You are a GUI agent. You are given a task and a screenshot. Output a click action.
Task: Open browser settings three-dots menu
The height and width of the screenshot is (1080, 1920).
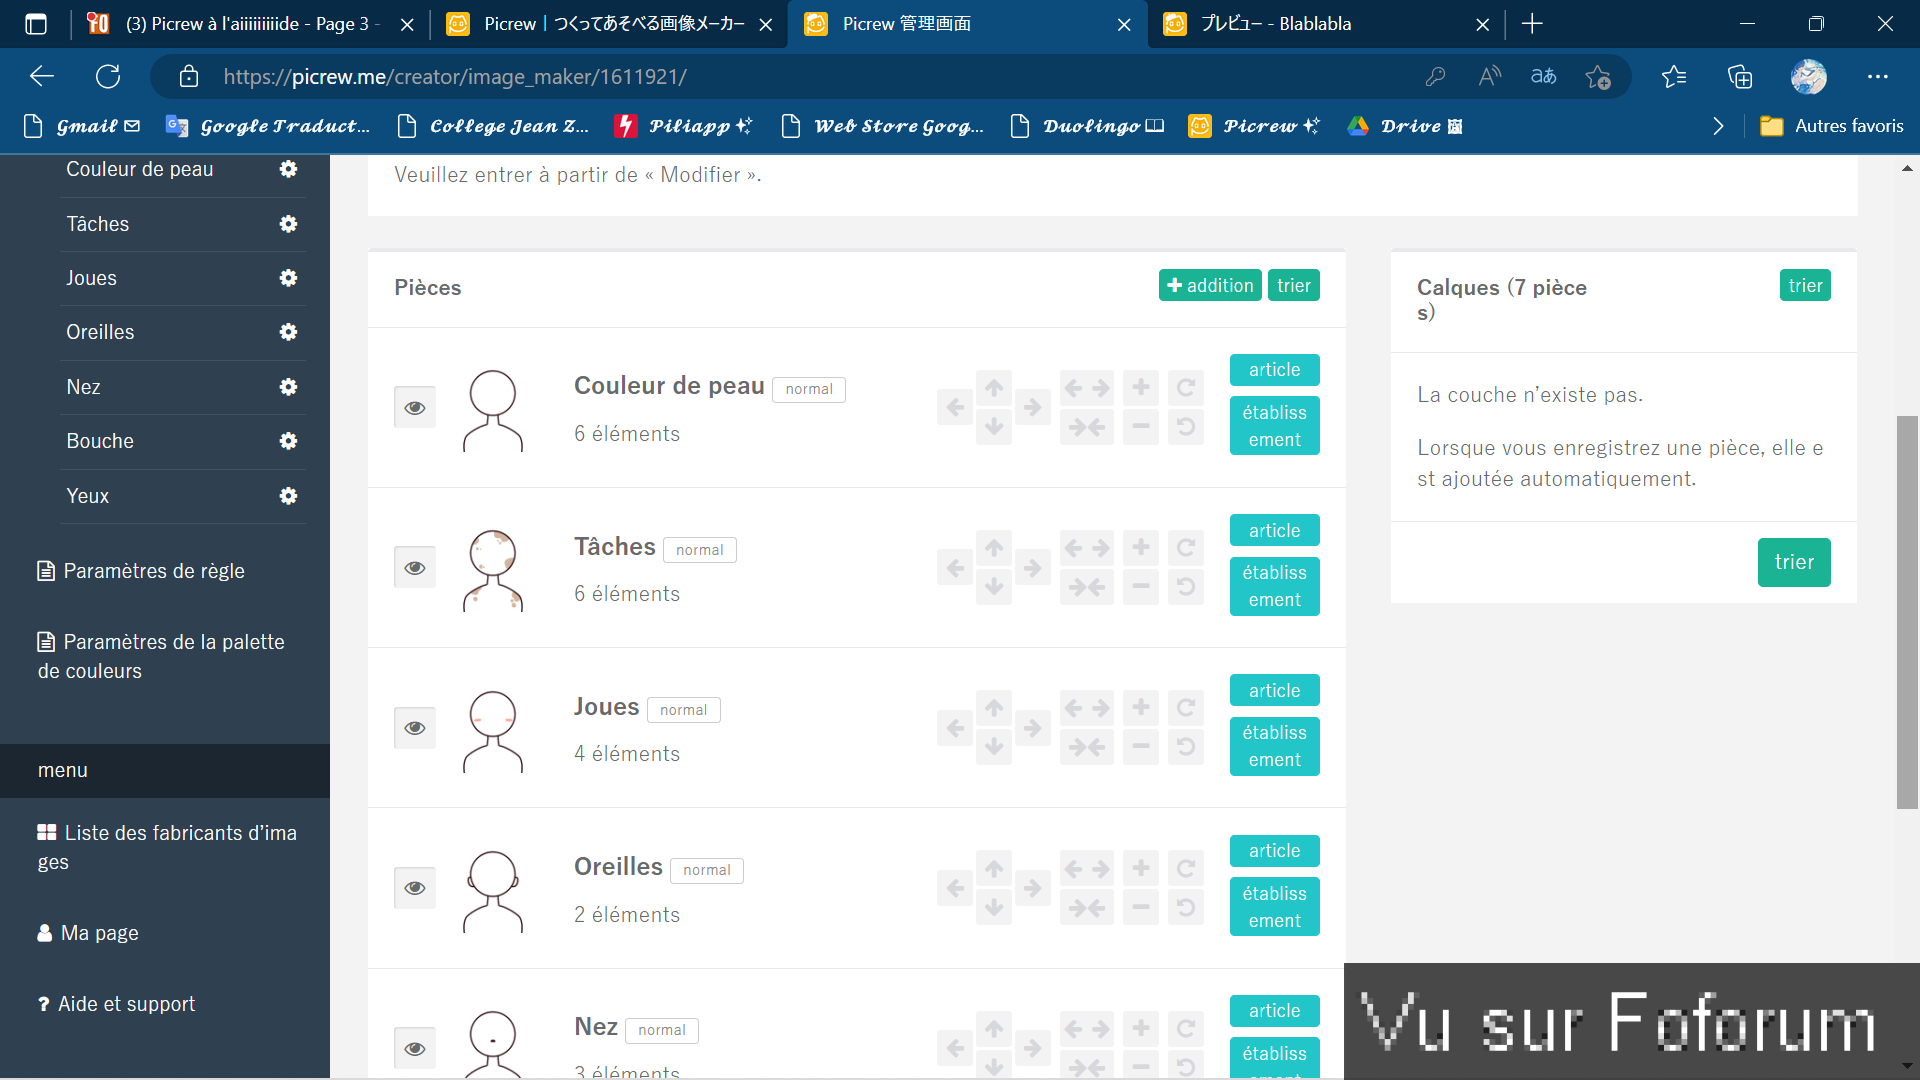pos(1877,77)
